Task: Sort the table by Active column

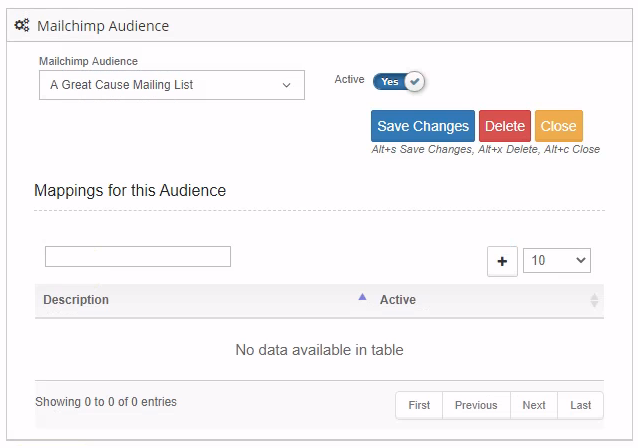Action: tap(488, 300)
